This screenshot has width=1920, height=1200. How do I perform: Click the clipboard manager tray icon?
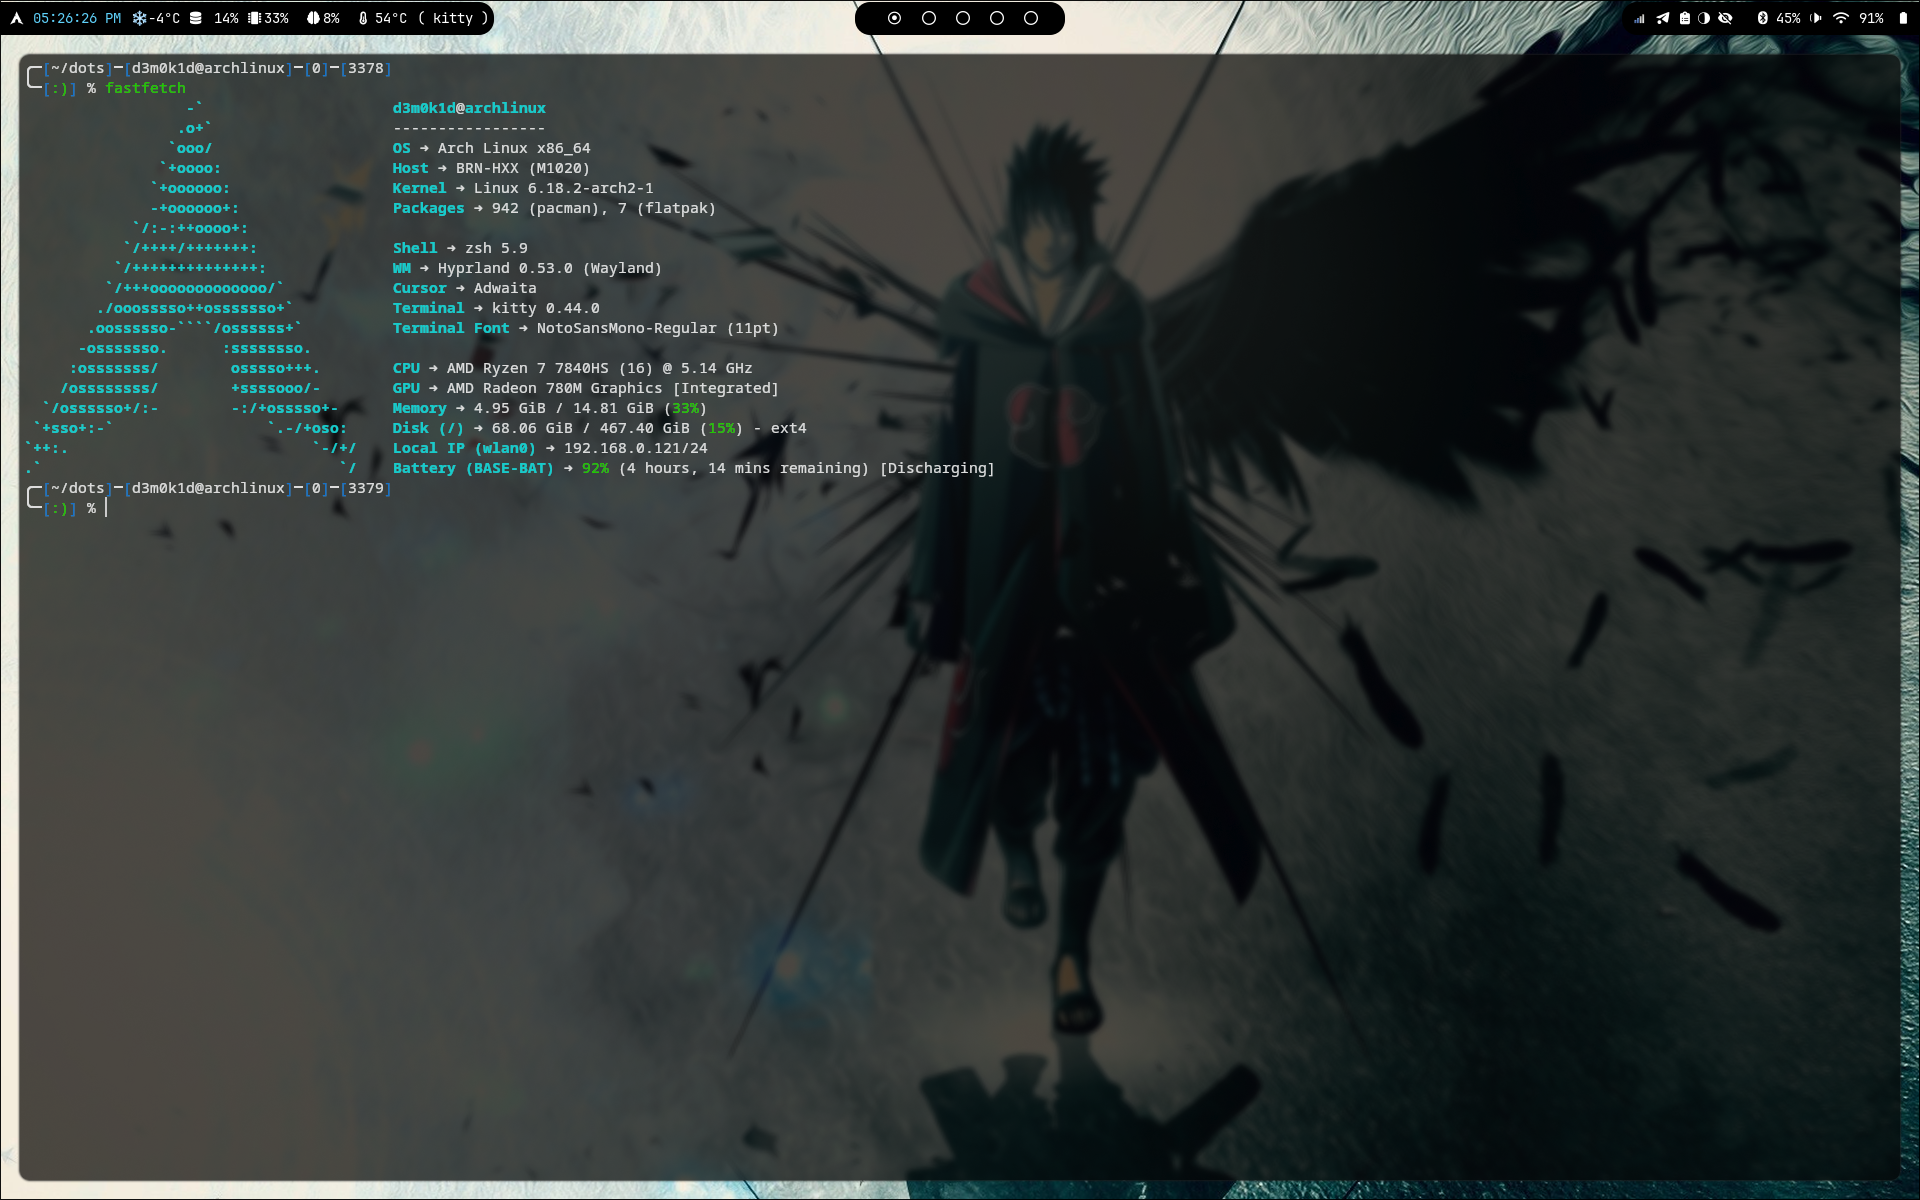point(1686,17)
